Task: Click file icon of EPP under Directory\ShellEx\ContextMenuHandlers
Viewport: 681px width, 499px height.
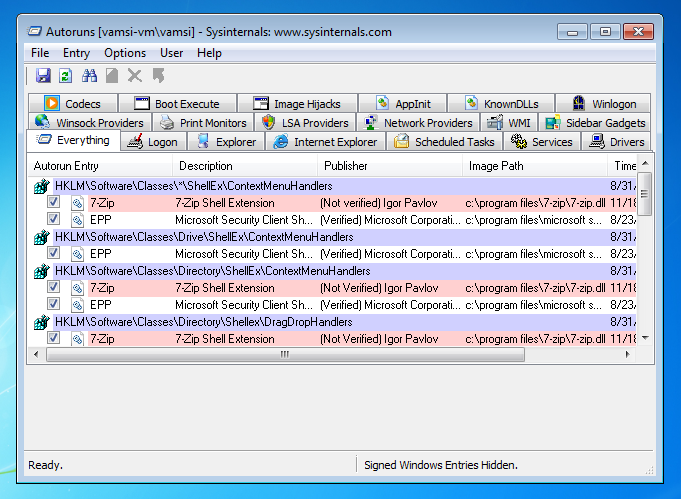Action: click(77, 305)
